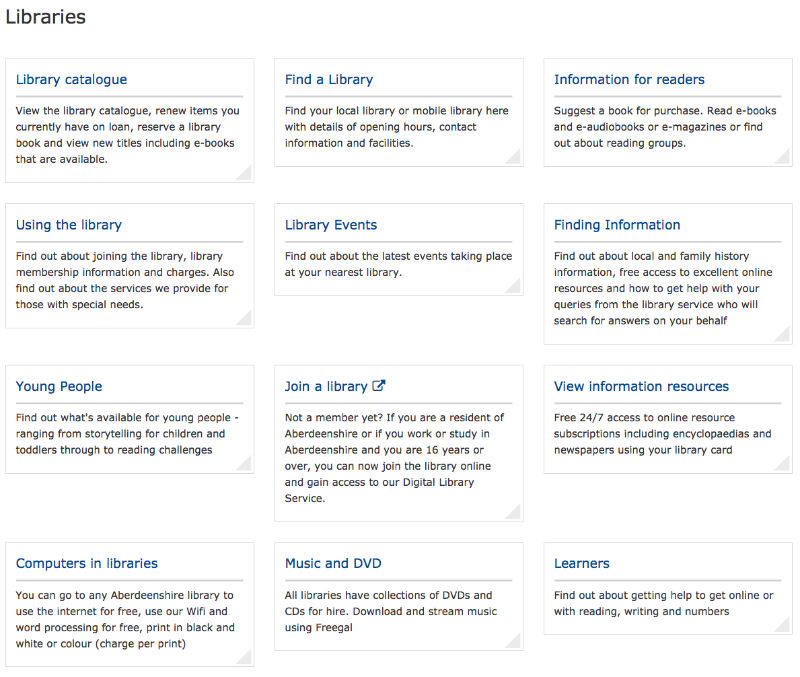Visit the Young People page
The width and height of the screenshot is (800, 677).
click(59, 386)
